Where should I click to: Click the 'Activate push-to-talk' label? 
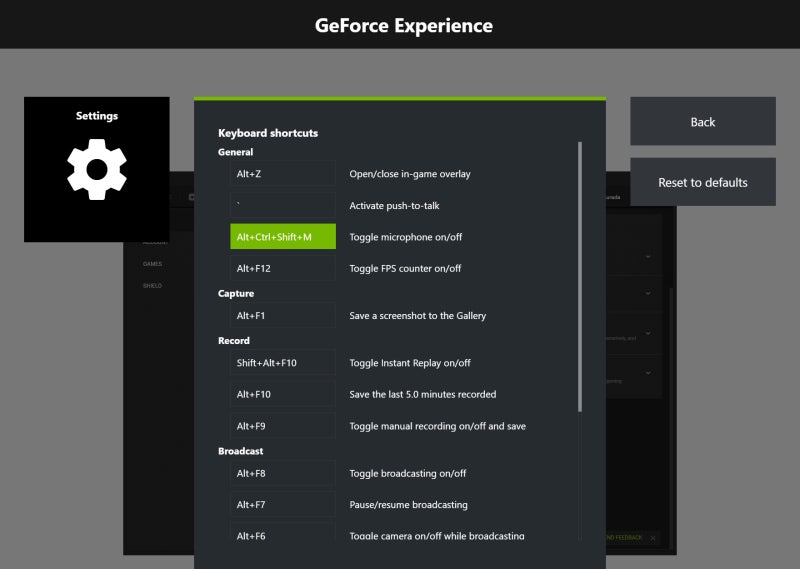[x=394, y=206]
